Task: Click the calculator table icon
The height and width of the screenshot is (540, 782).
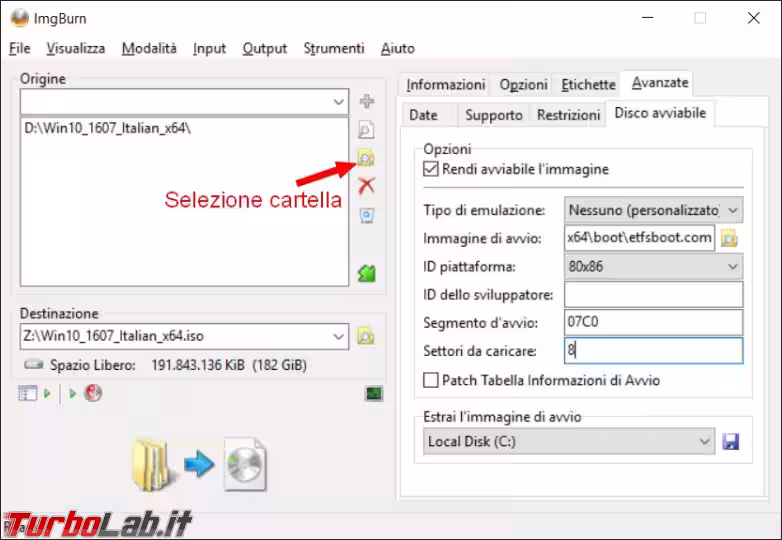Action: click(x=27, y=393)
